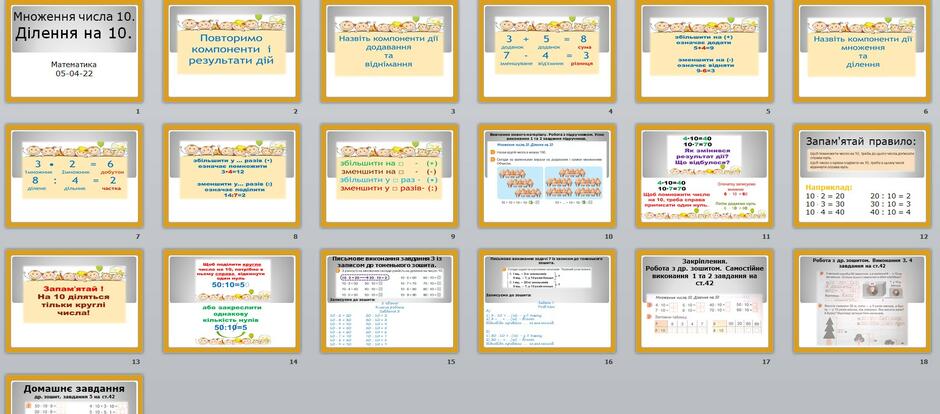Select slide 'Домашнє завдання'
Image resolution: width=940 pixels, height=414 pixels.
[x=74, y=395]
